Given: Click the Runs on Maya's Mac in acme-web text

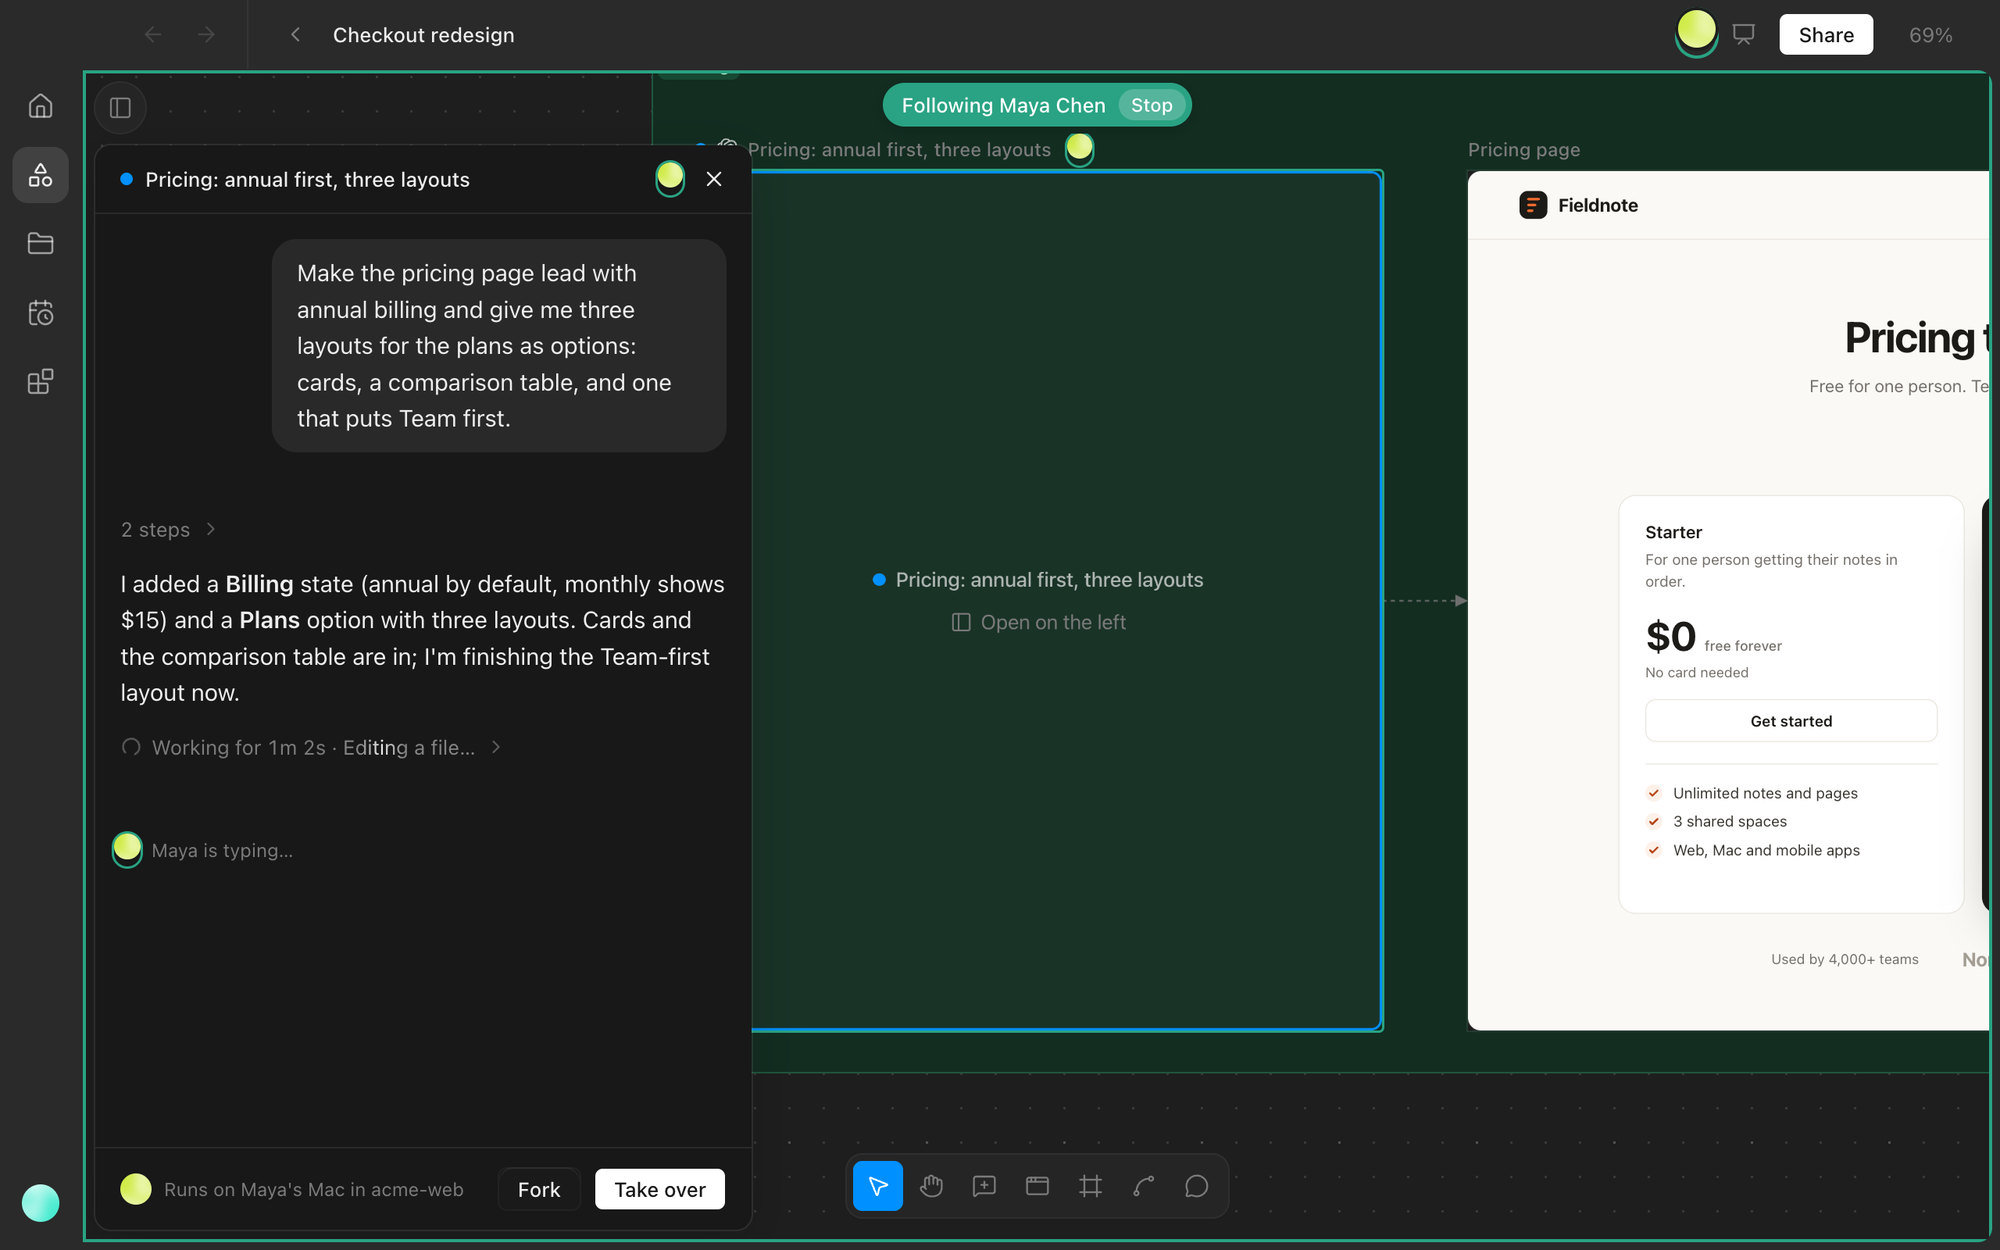Looking at the screenshot, I should (x=313, y=1189).
